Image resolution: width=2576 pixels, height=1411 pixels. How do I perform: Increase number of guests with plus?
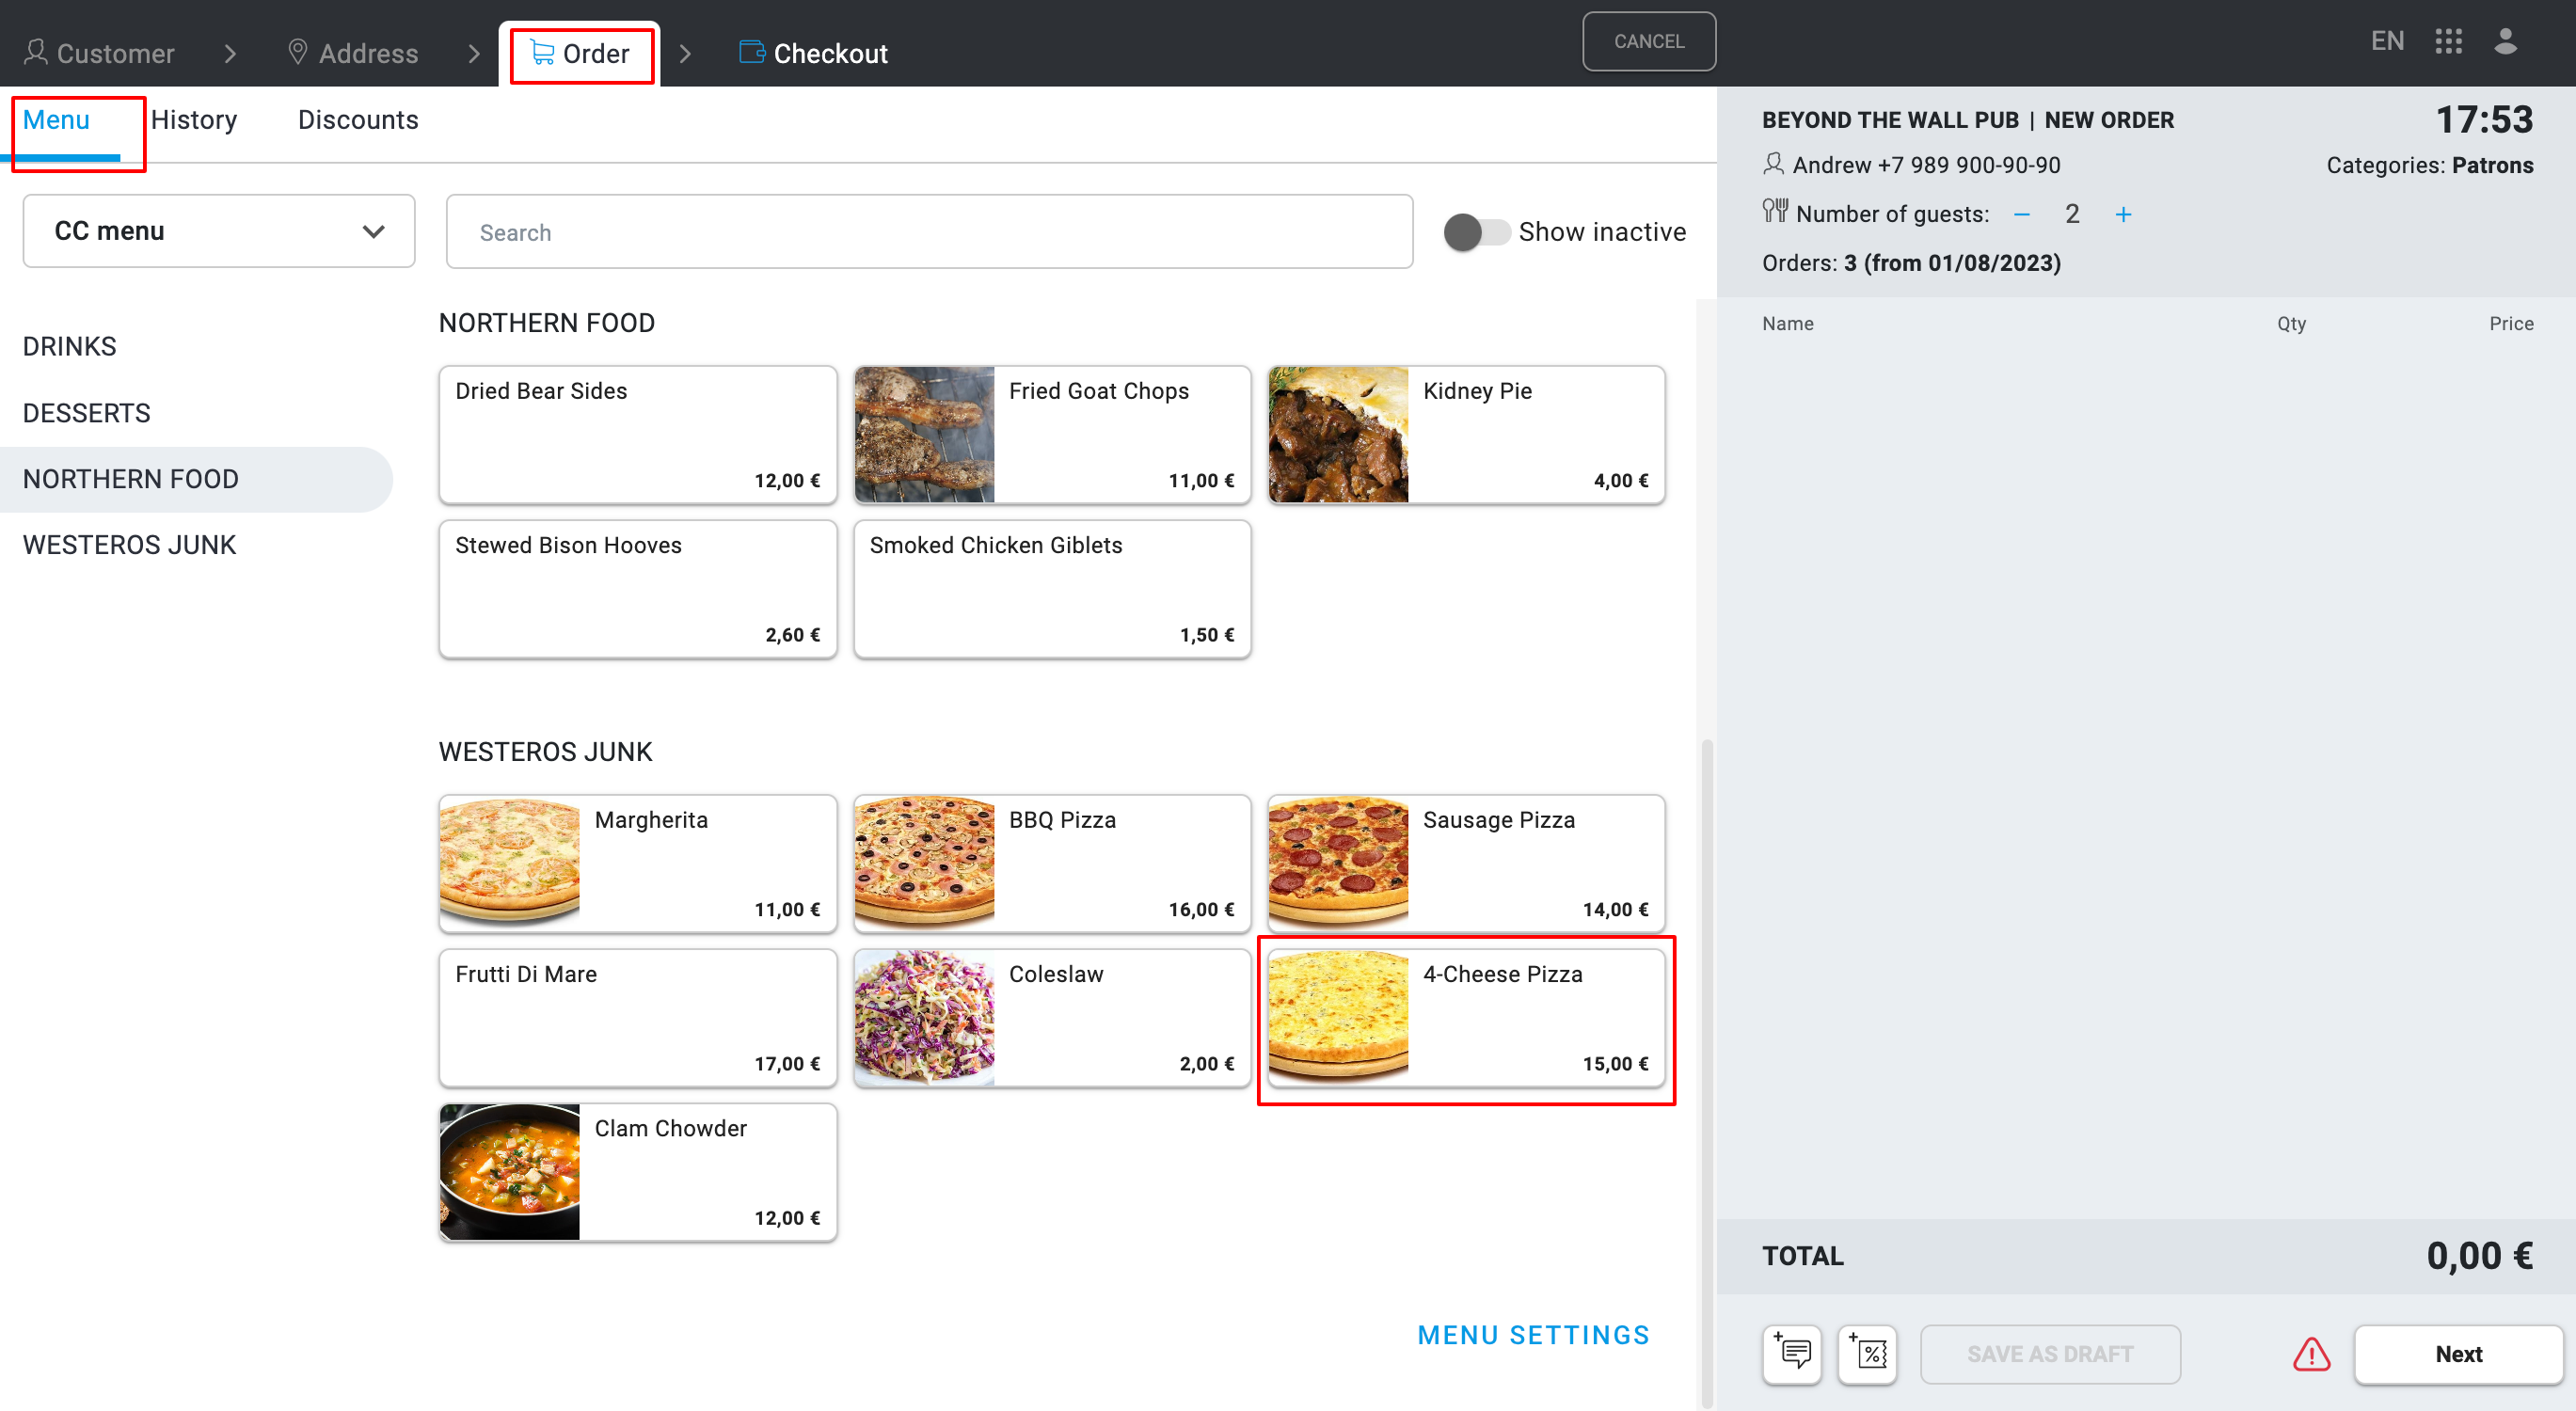point(2123,214)
